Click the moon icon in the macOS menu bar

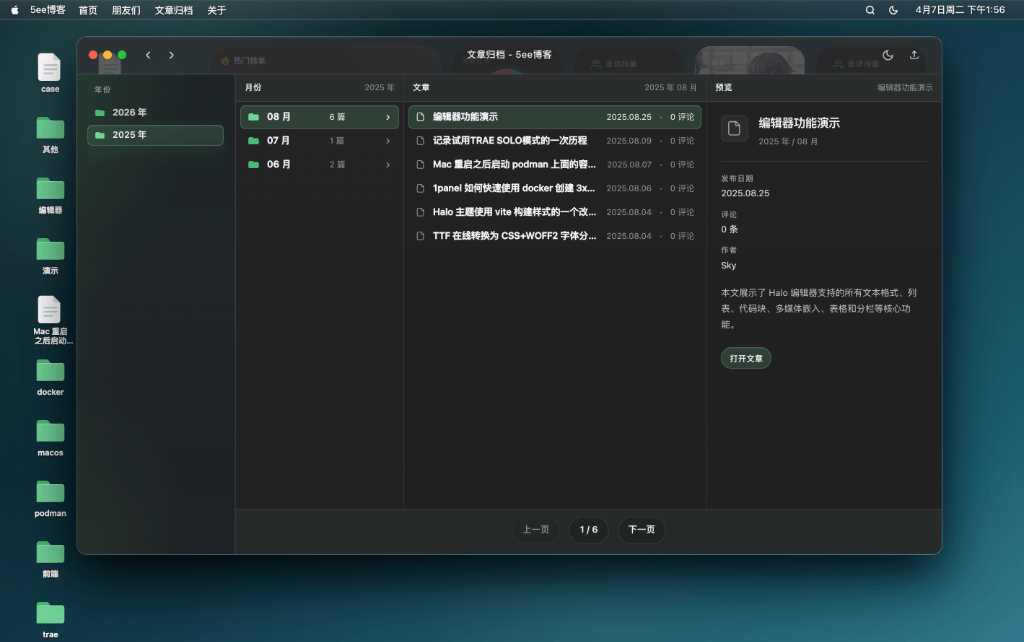click(893, 10)
